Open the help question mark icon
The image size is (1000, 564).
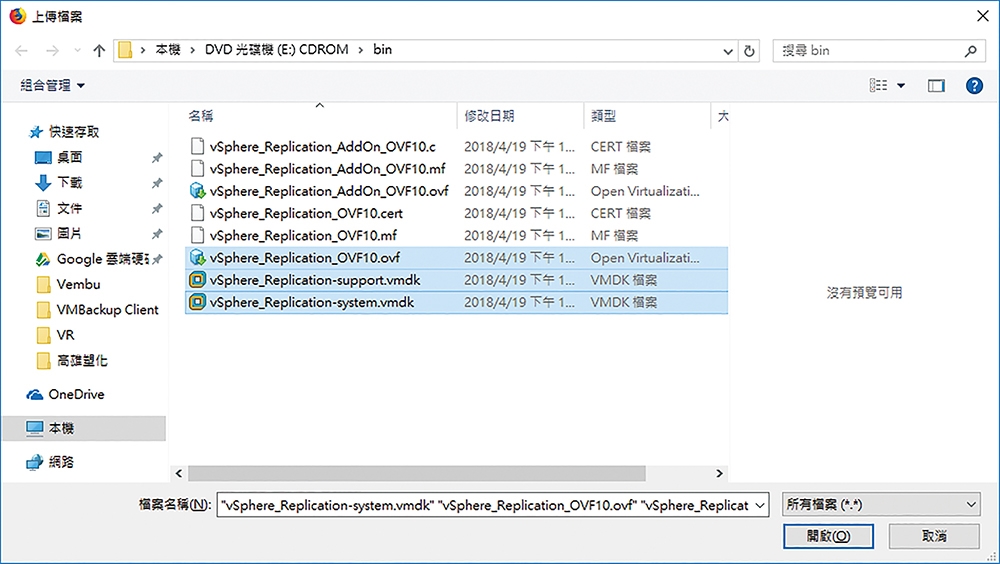[x=974, y=85]
